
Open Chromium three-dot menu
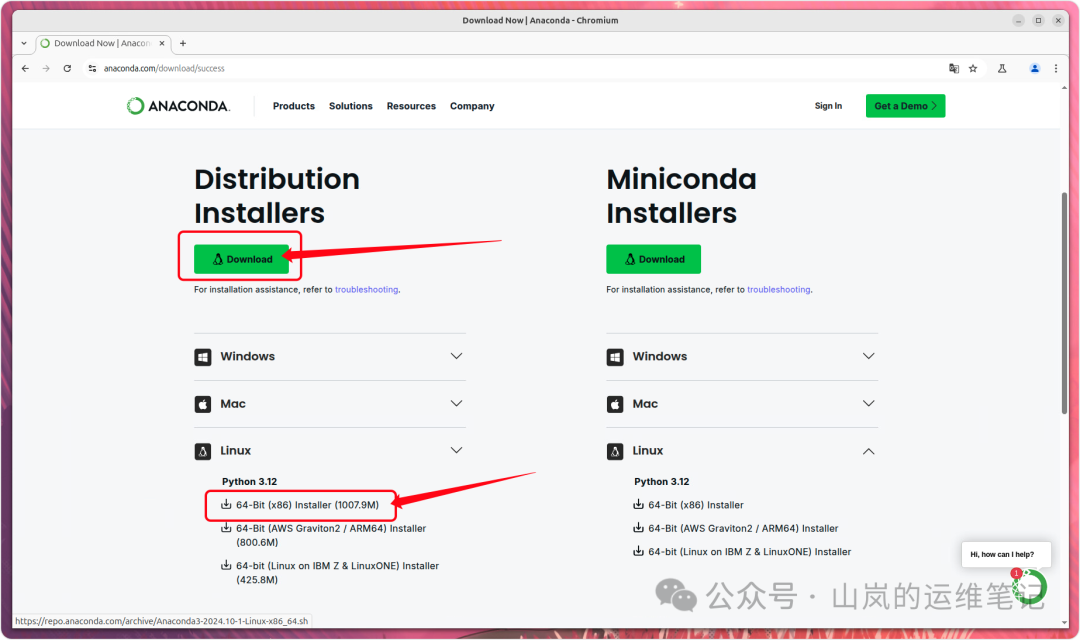(1056, 68)
